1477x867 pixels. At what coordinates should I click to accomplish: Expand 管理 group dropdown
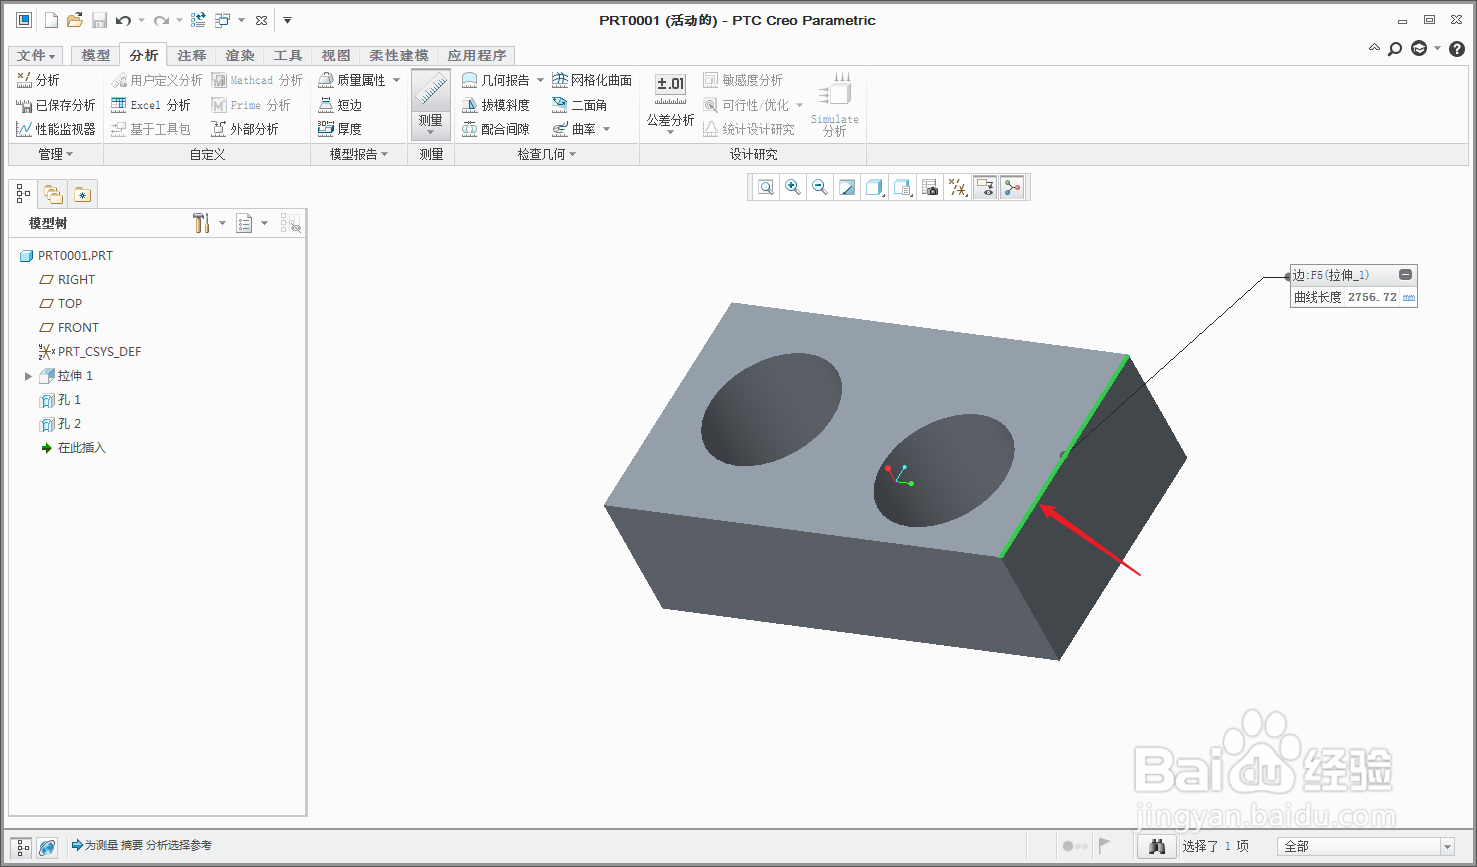click(x=56, y=154)
